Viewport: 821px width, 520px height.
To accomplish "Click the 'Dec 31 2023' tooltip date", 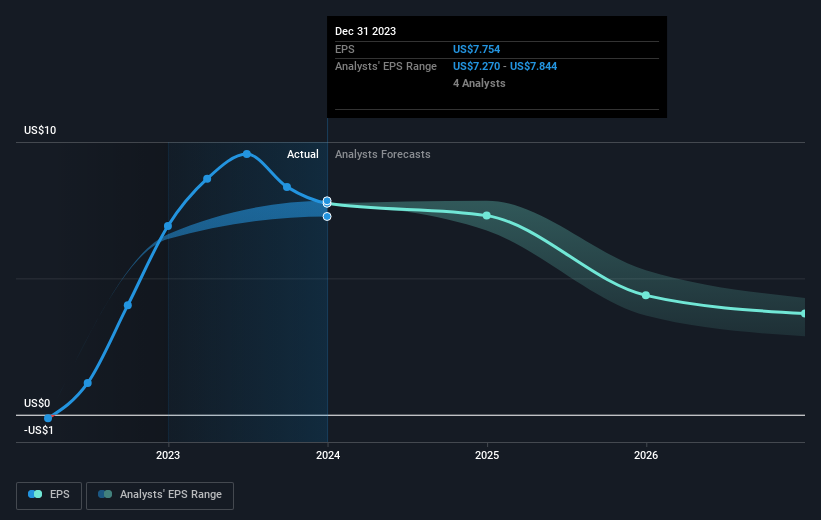I will tap(365, 31).
